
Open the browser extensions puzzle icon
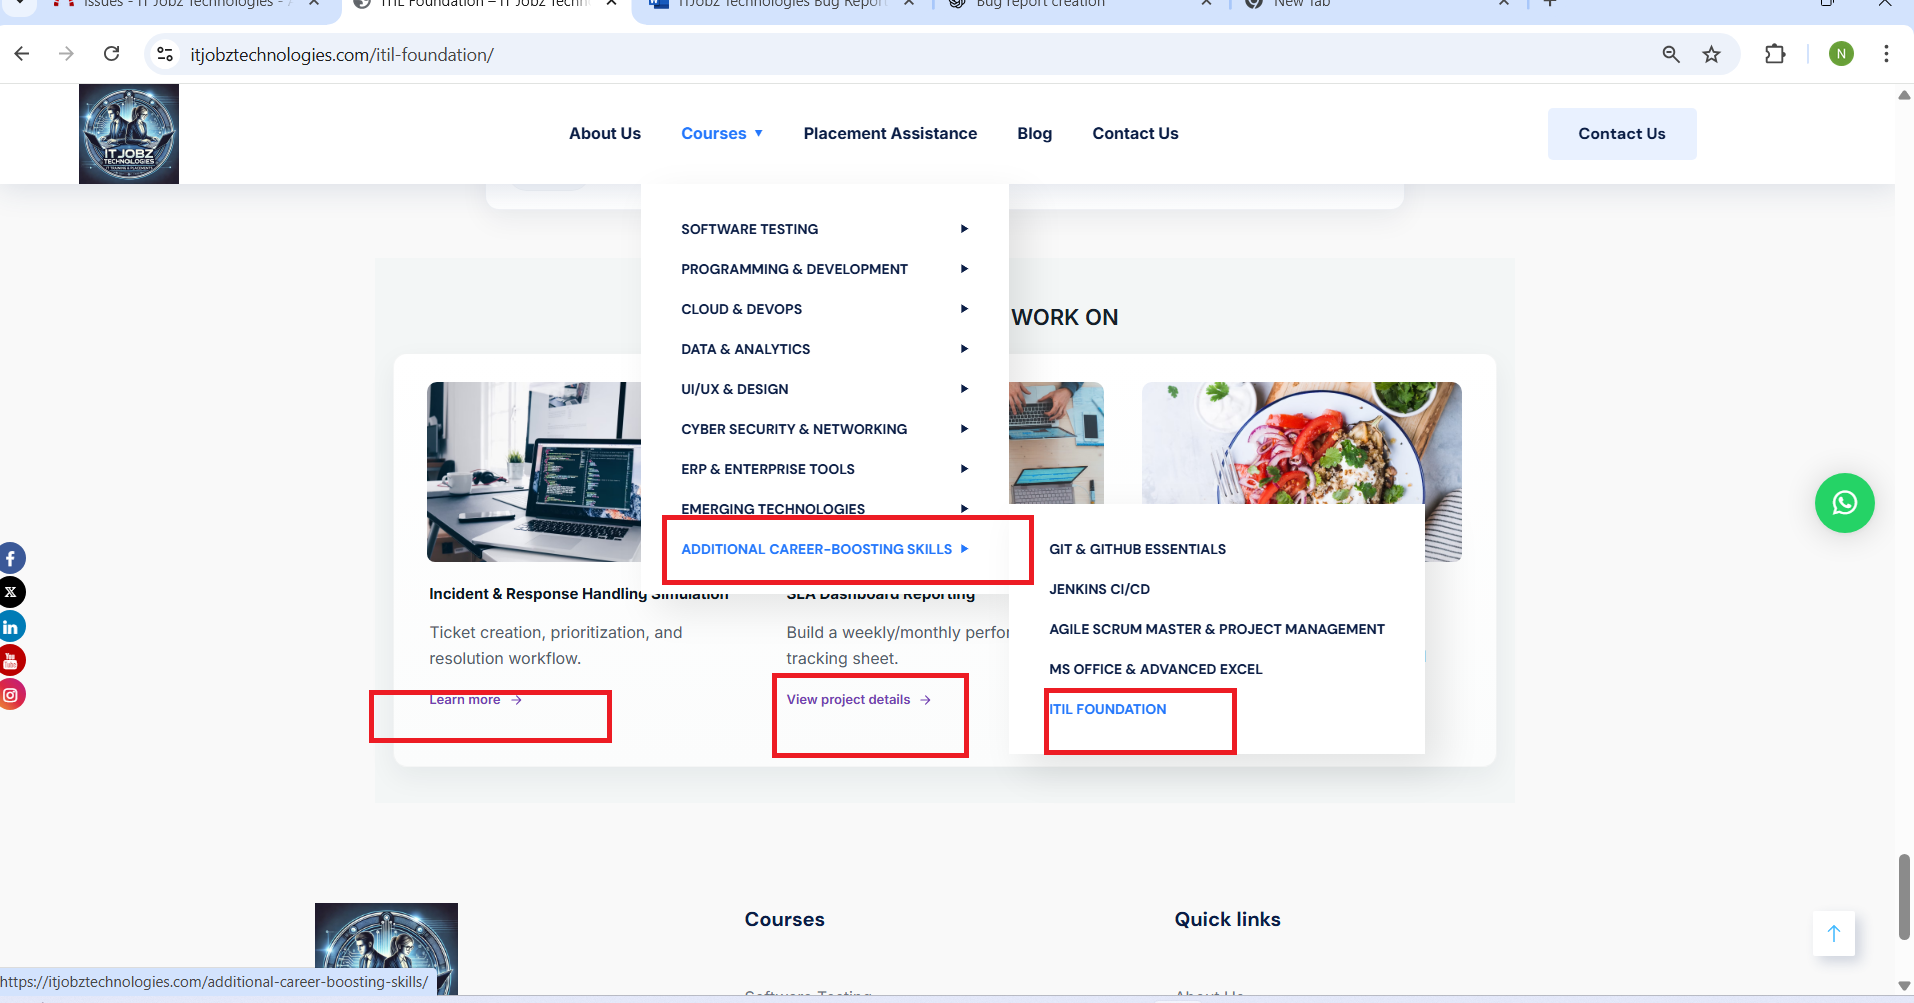[x=1775, y=54]
